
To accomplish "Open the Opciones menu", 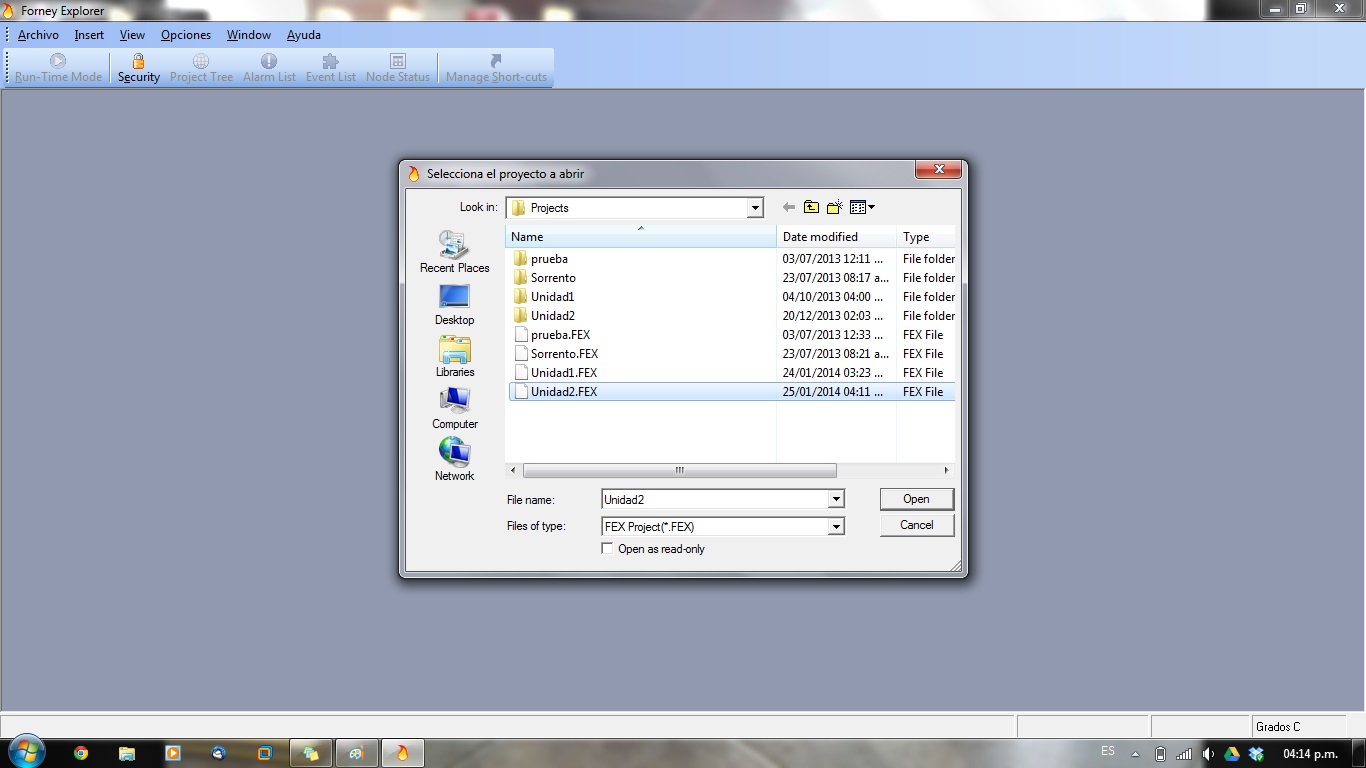I will (x=186, y=35).
